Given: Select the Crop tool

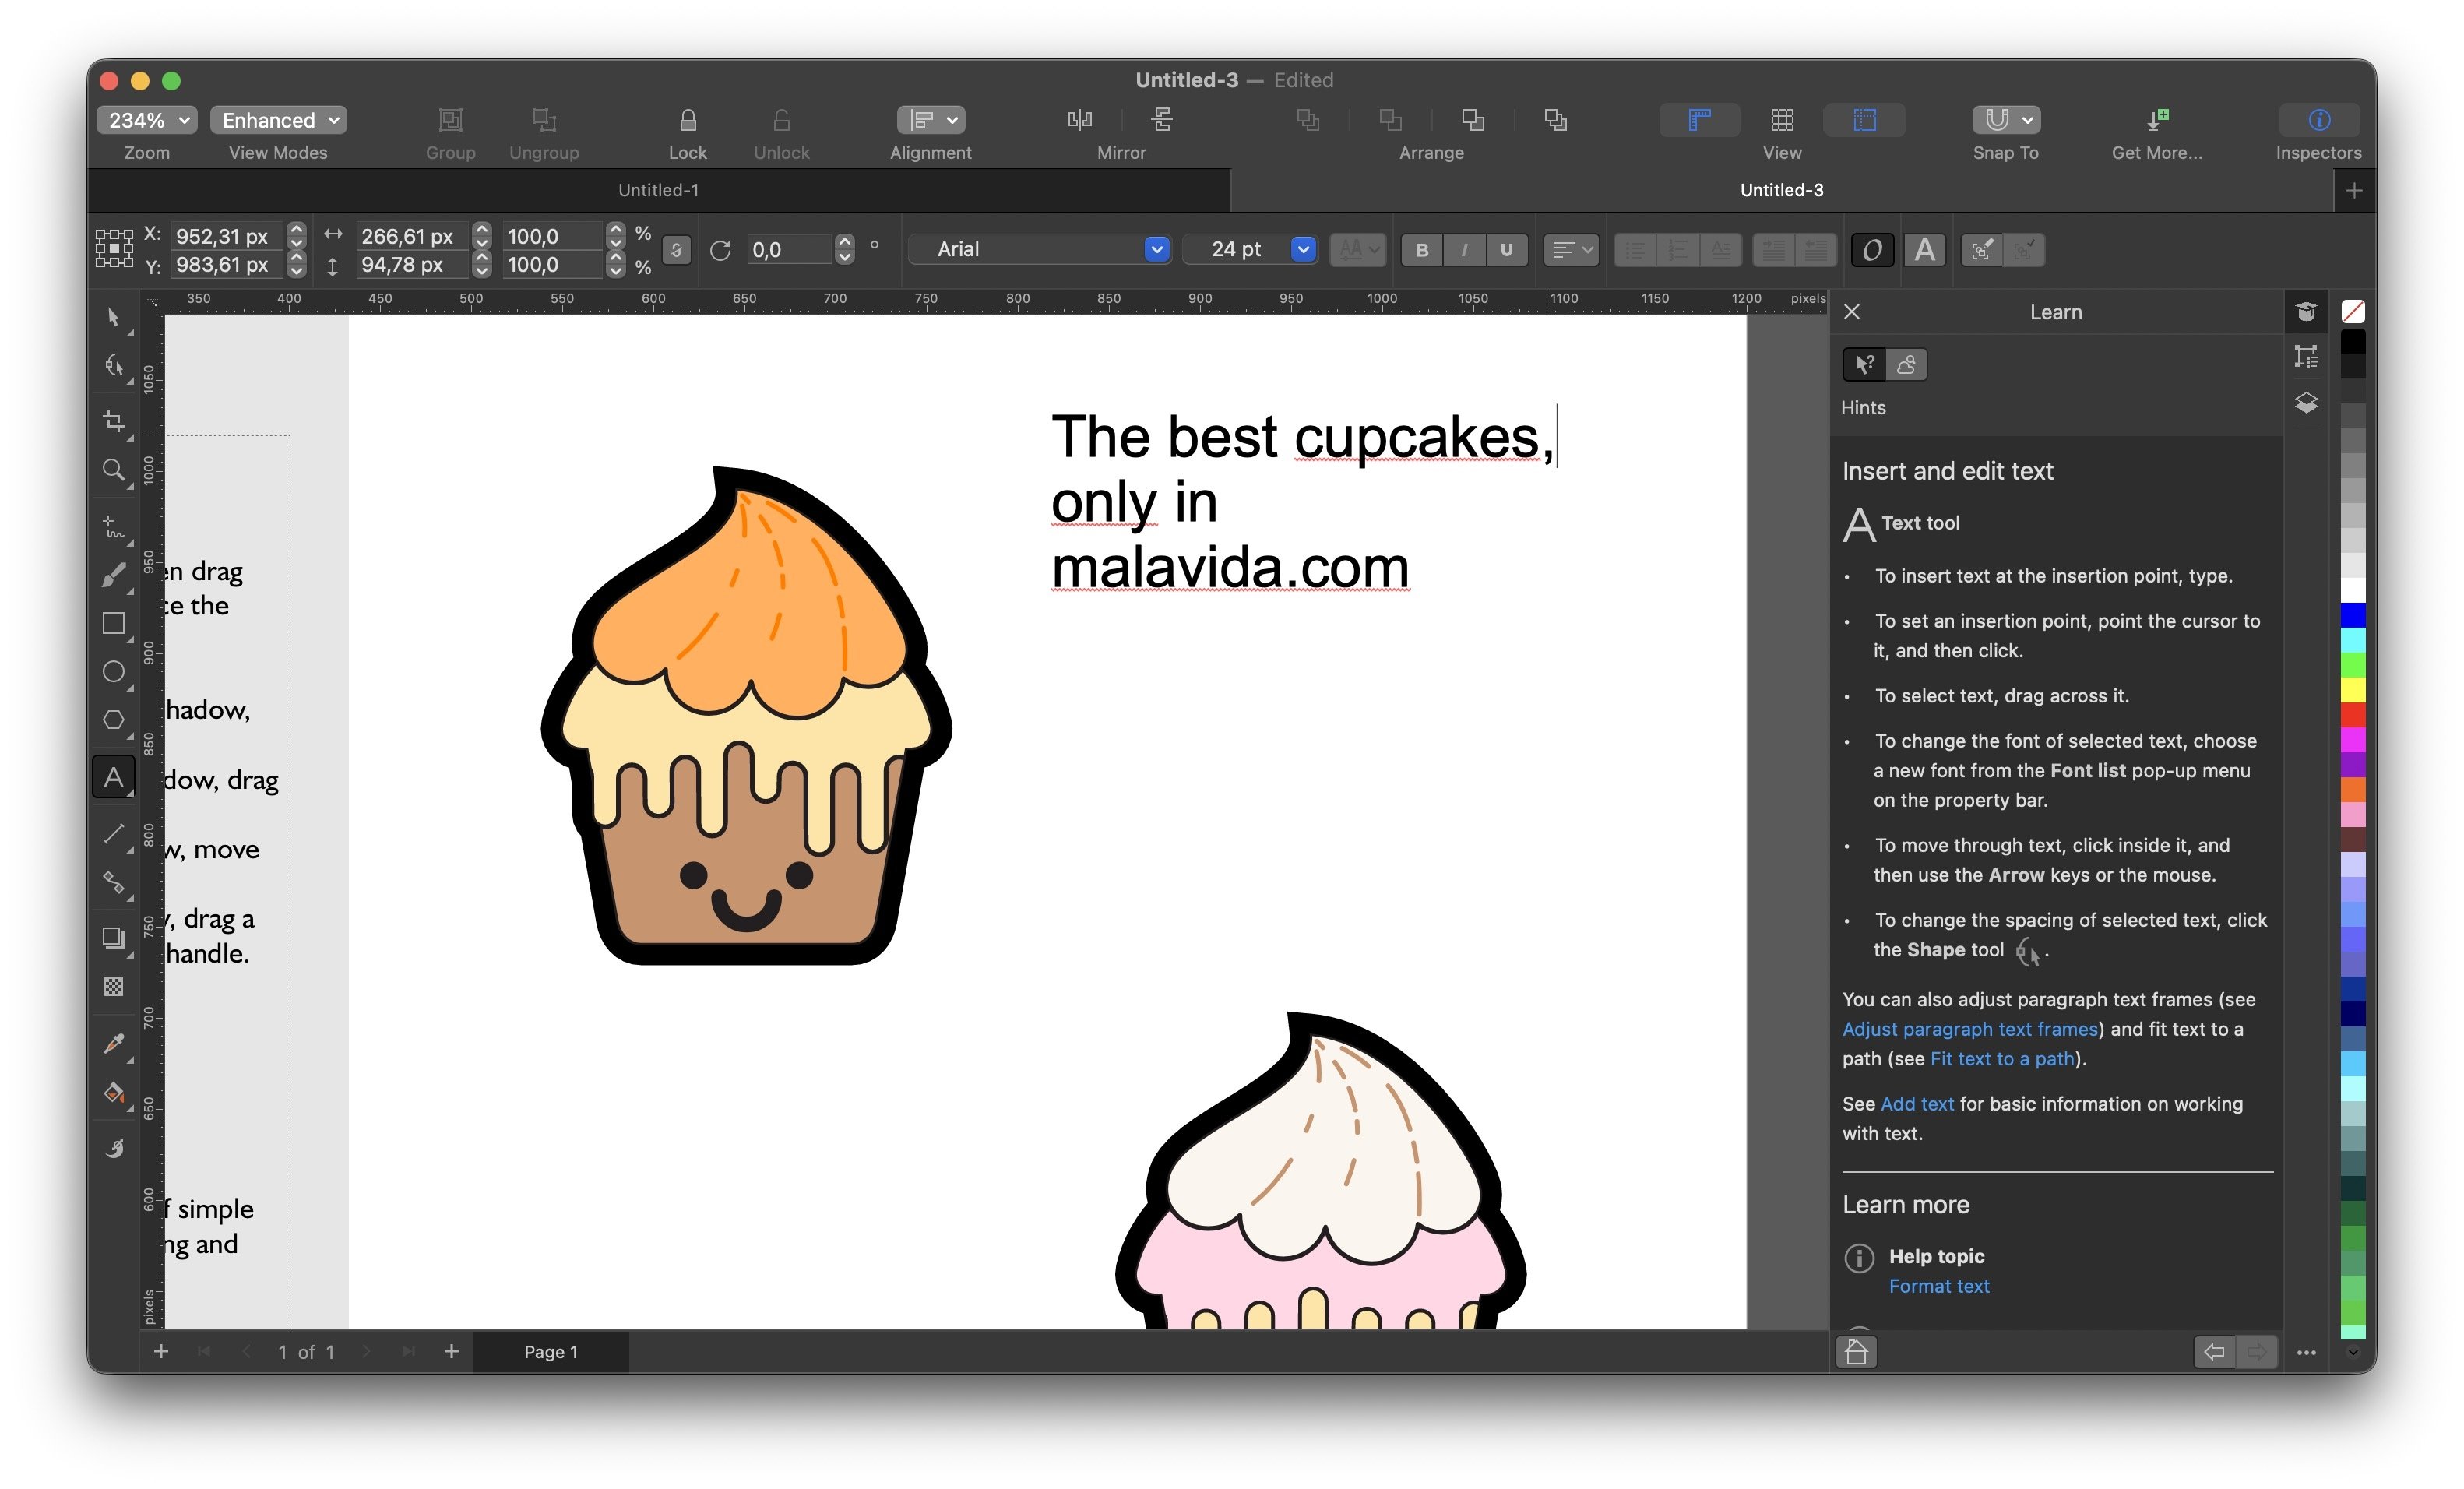Looking at the screenshot, I should 114,421.
